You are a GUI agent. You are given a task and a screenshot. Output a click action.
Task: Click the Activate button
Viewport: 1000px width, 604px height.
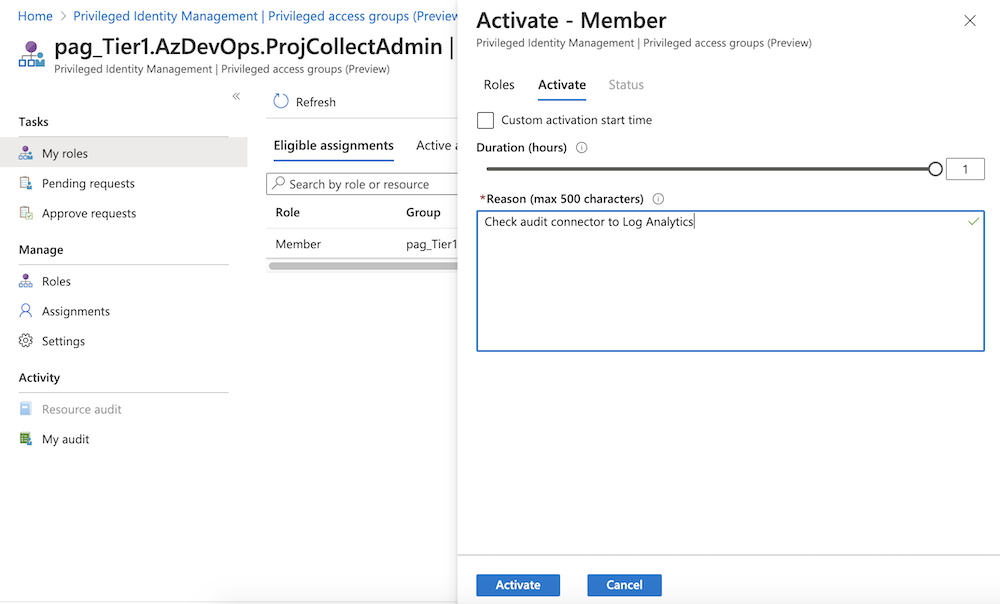click(x=518, y=585)
